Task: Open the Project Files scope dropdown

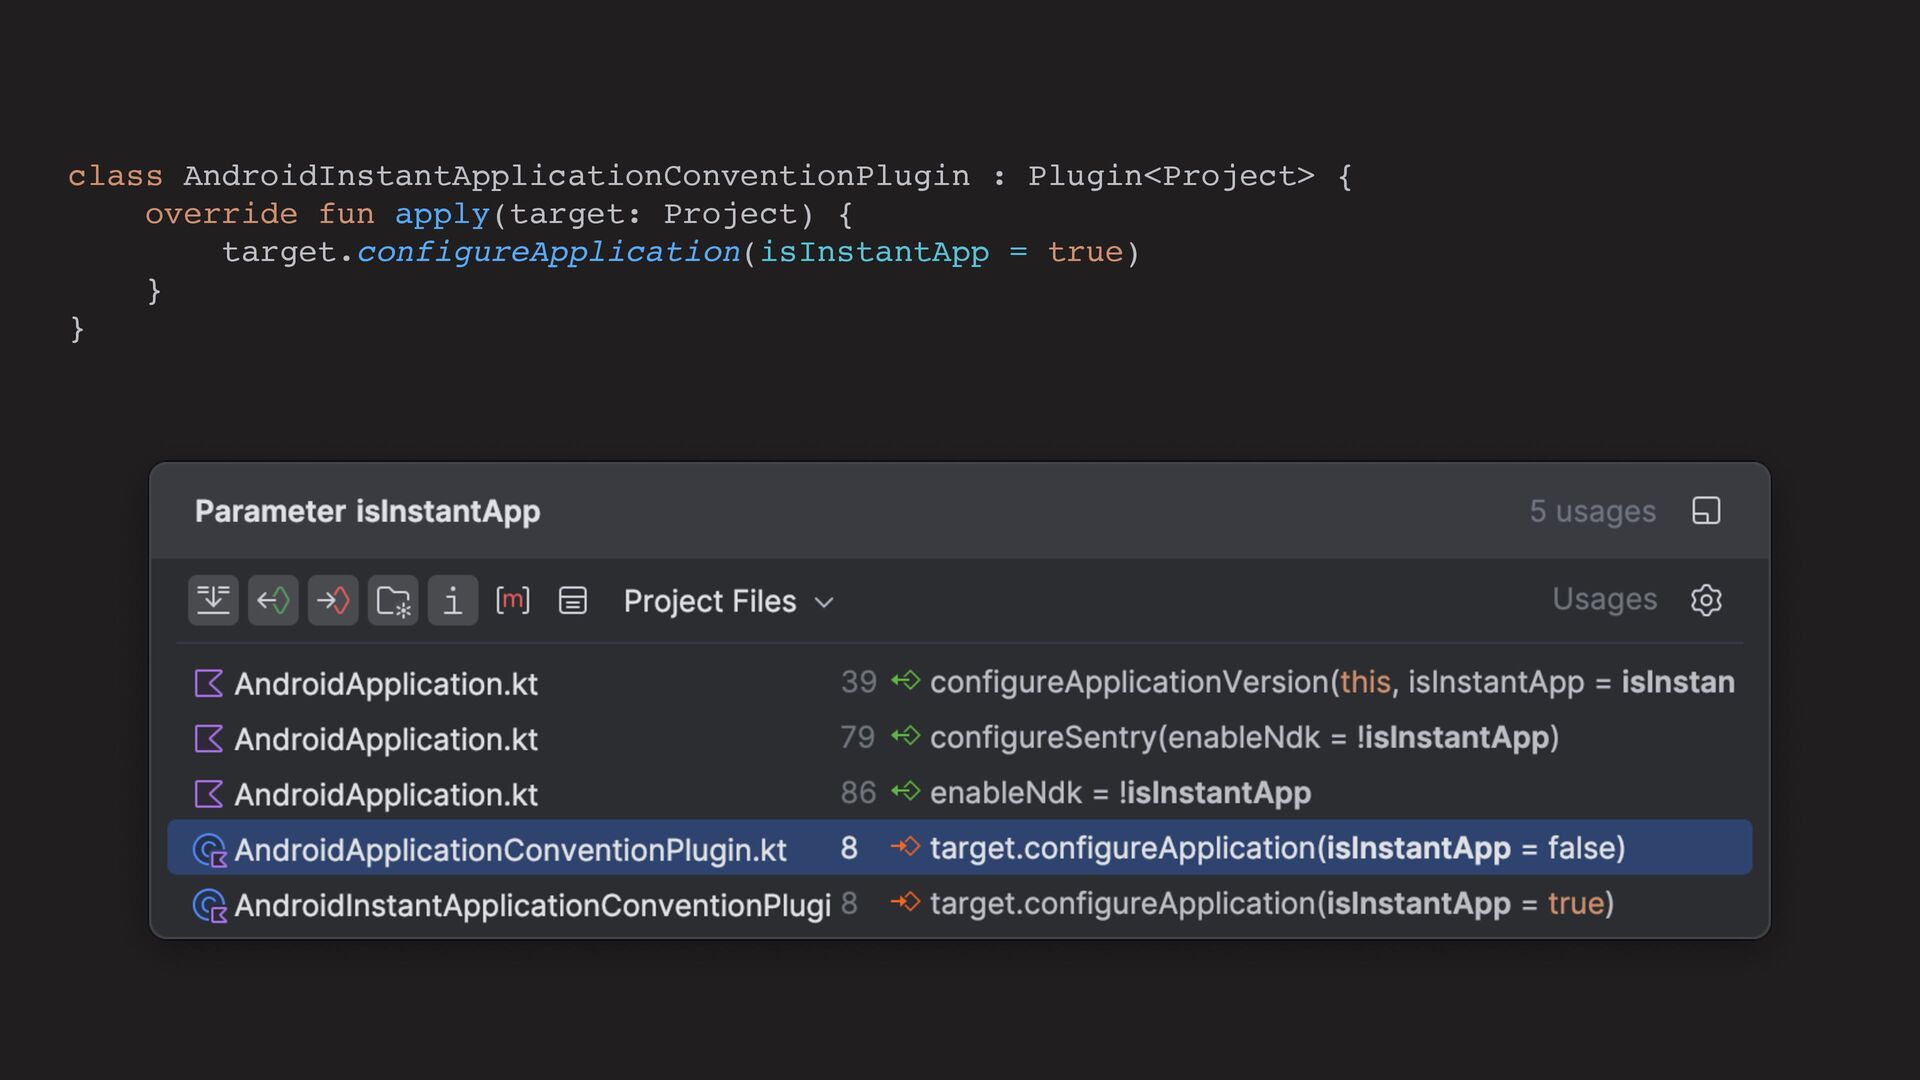Action: [x=710, y=601]
